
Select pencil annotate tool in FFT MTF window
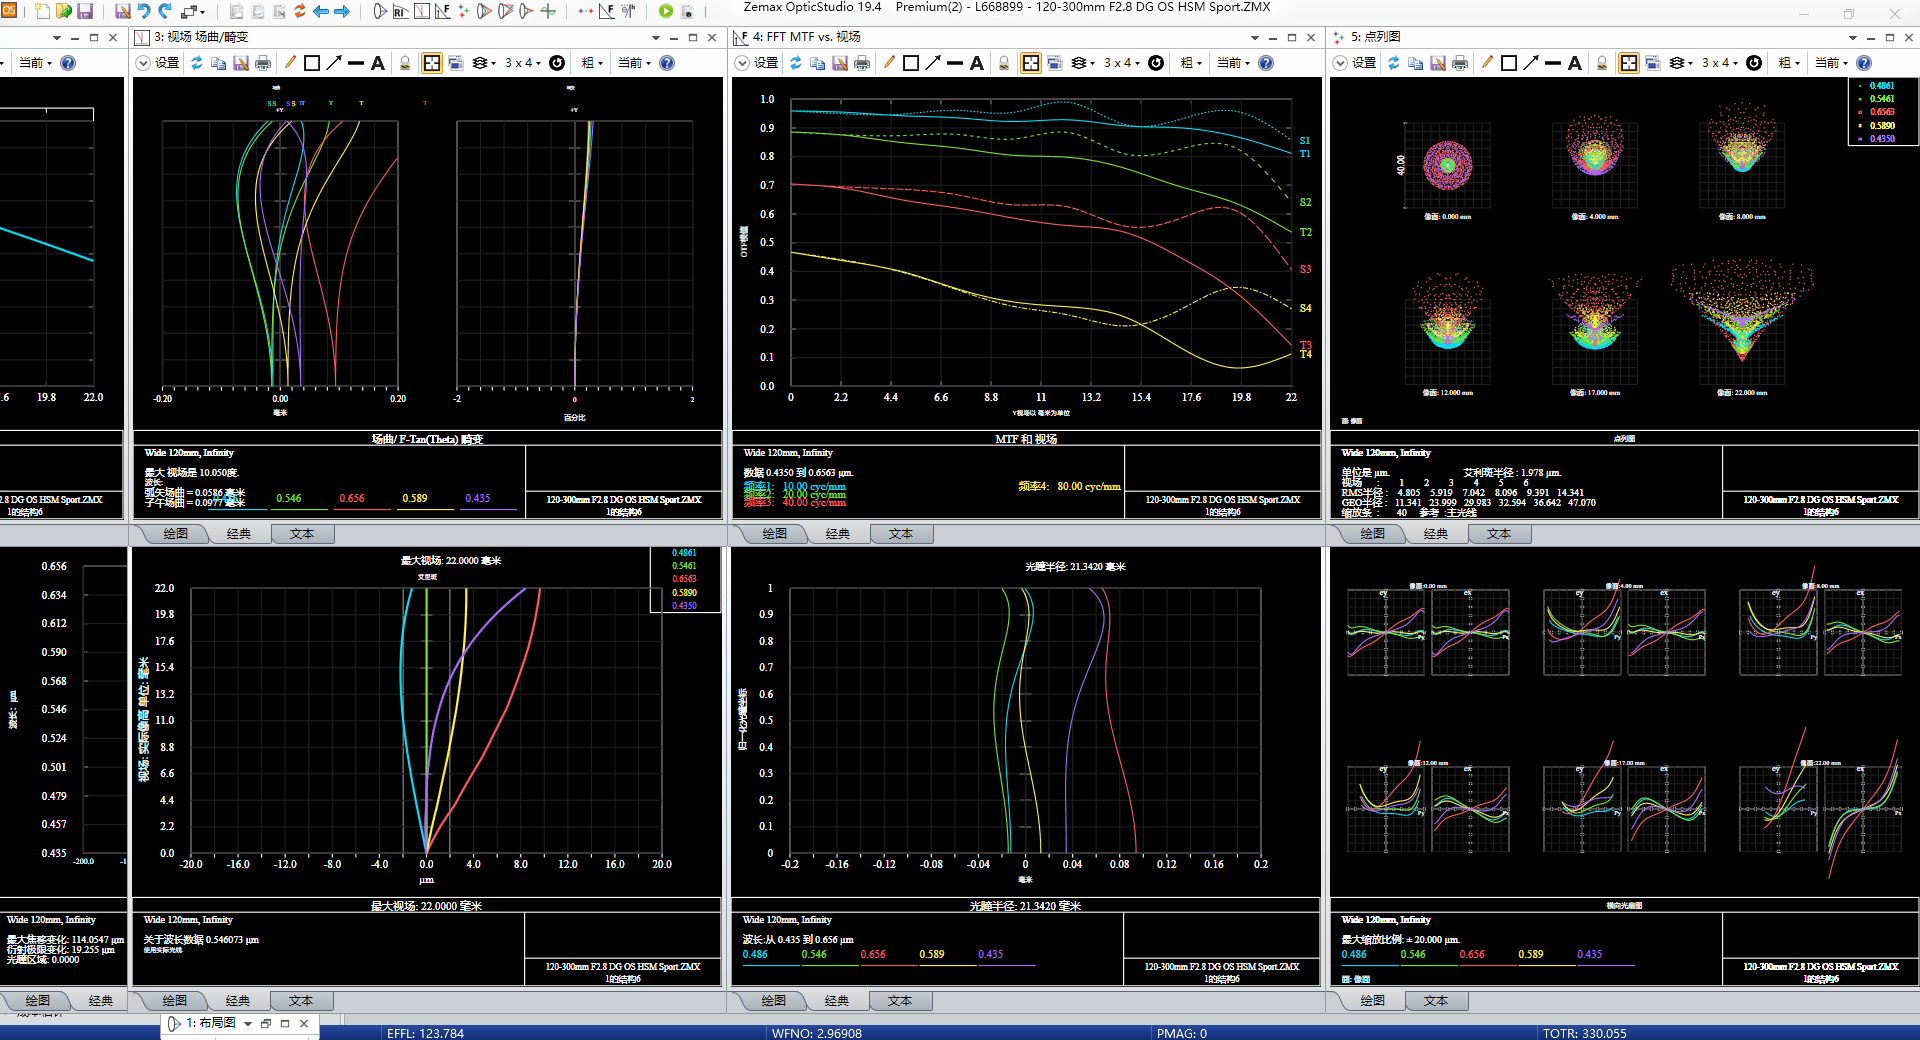pyautogui.click(x=889, y=63)
